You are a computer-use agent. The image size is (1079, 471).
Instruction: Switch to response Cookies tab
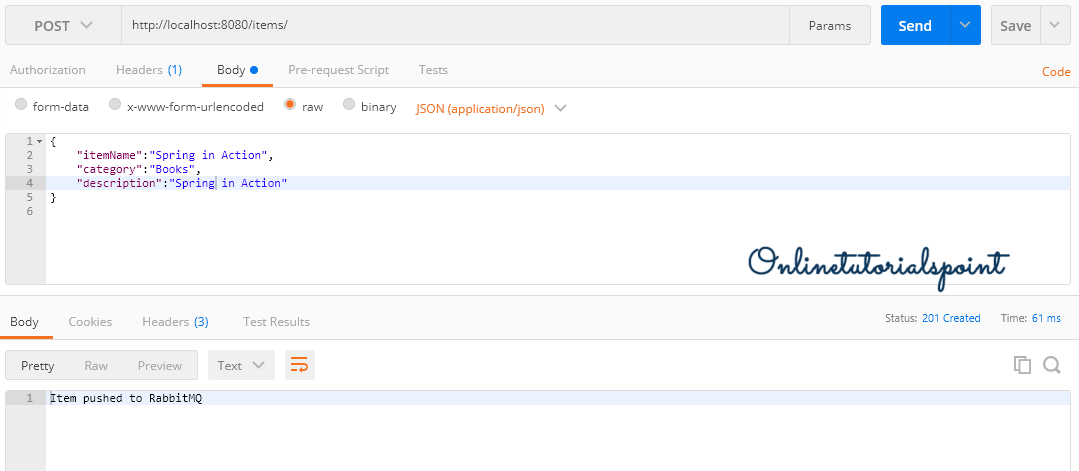tap(90, 321)
